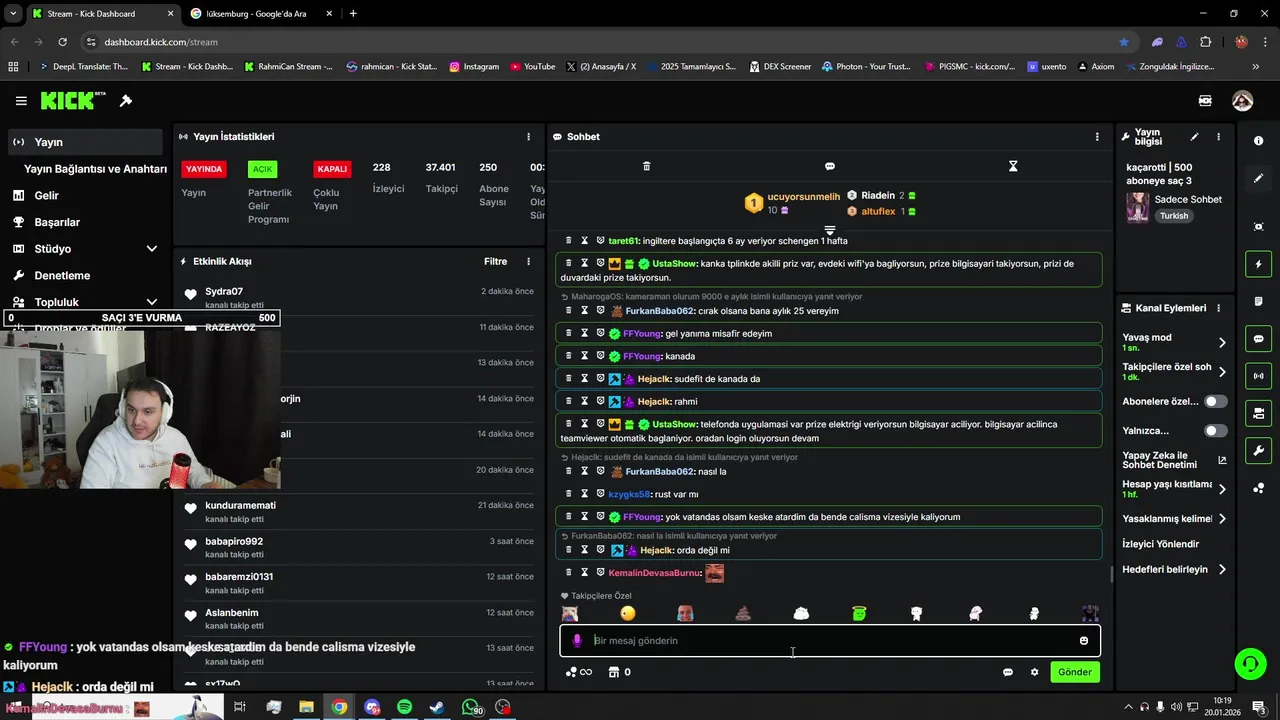Click the trash icon under the Sohbet header
Screen dimensions: 1280x720
tap(646, 166)
